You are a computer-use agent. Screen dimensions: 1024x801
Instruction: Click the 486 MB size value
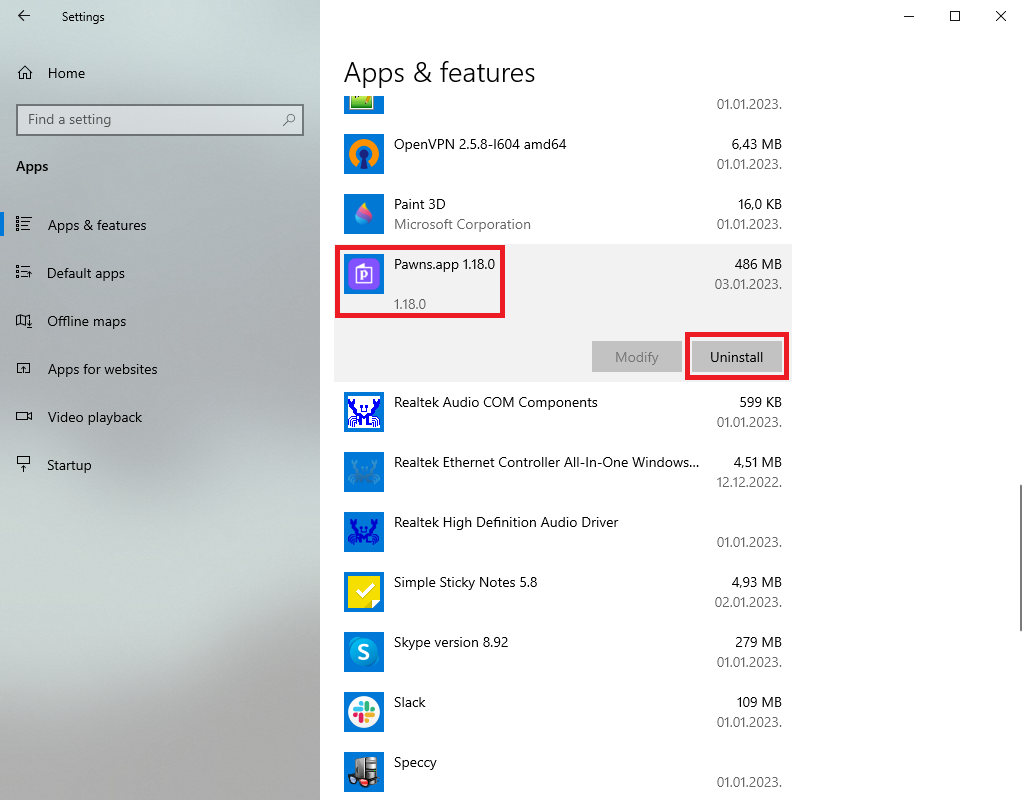click(758, 264)
